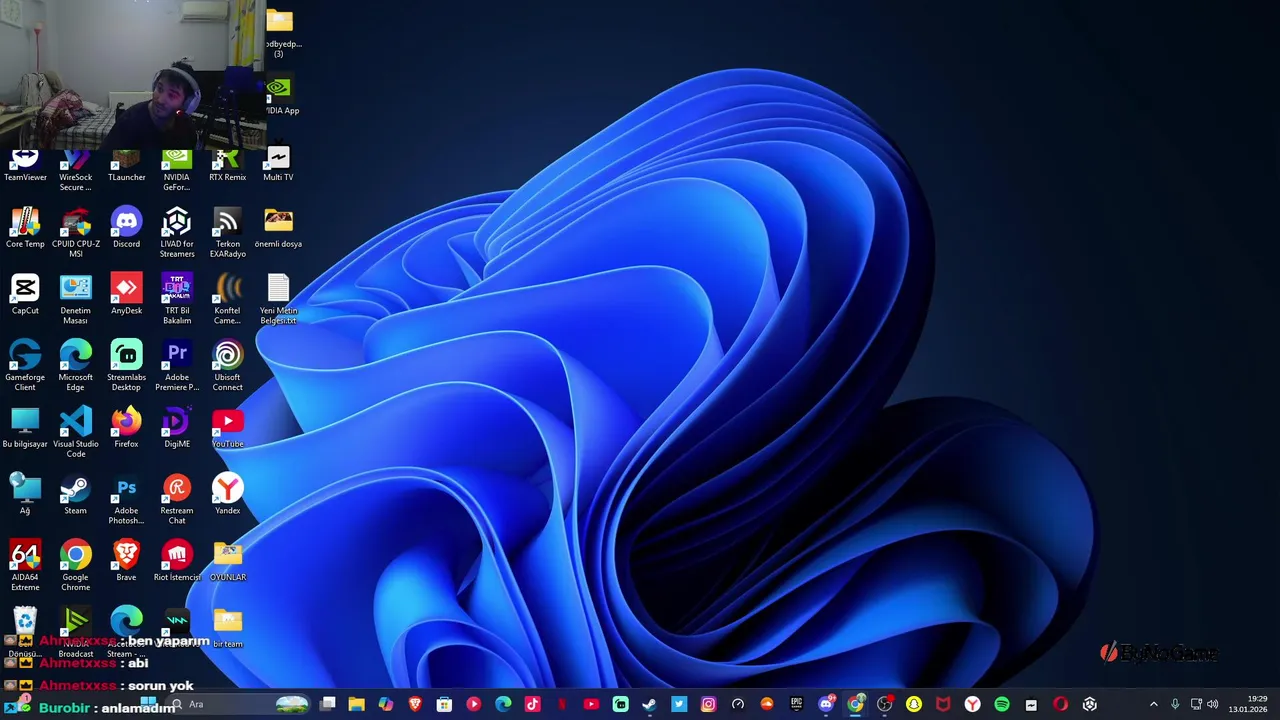Open Microsoft Edge desktop shortcut
Screen dimensions: 1280x720
click(x=76, y=366)
